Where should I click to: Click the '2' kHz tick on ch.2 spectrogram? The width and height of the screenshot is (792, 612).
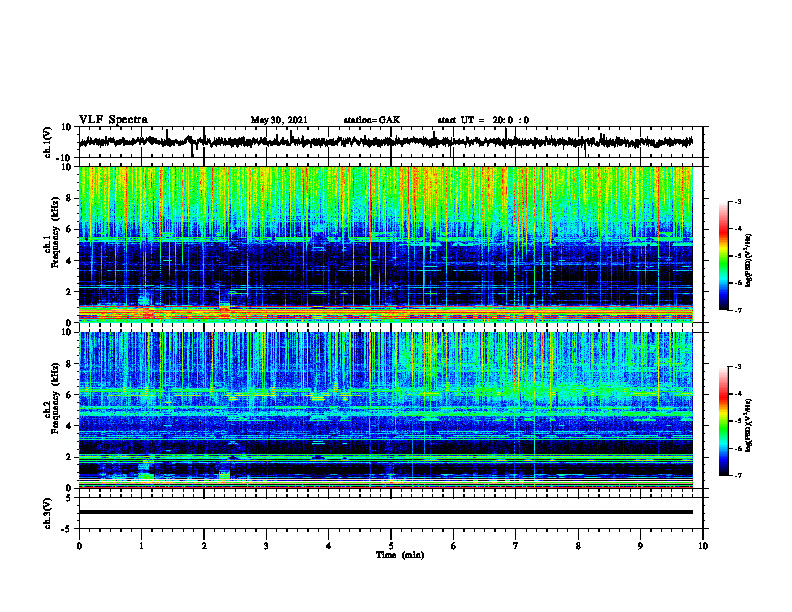point(69,457)
